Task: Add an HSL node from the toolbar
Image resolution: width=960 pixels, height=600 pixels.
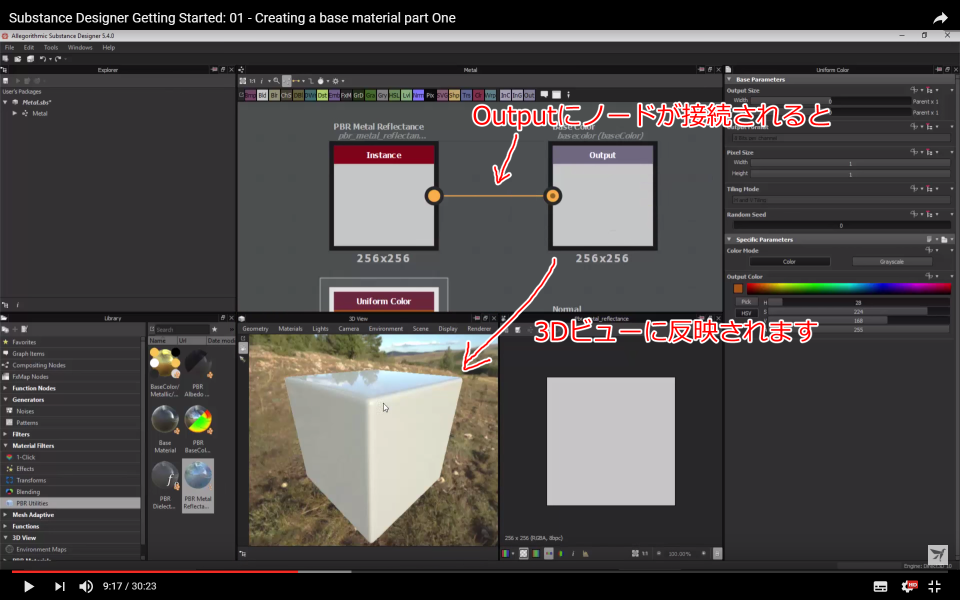Action: [x=394, y=95]
